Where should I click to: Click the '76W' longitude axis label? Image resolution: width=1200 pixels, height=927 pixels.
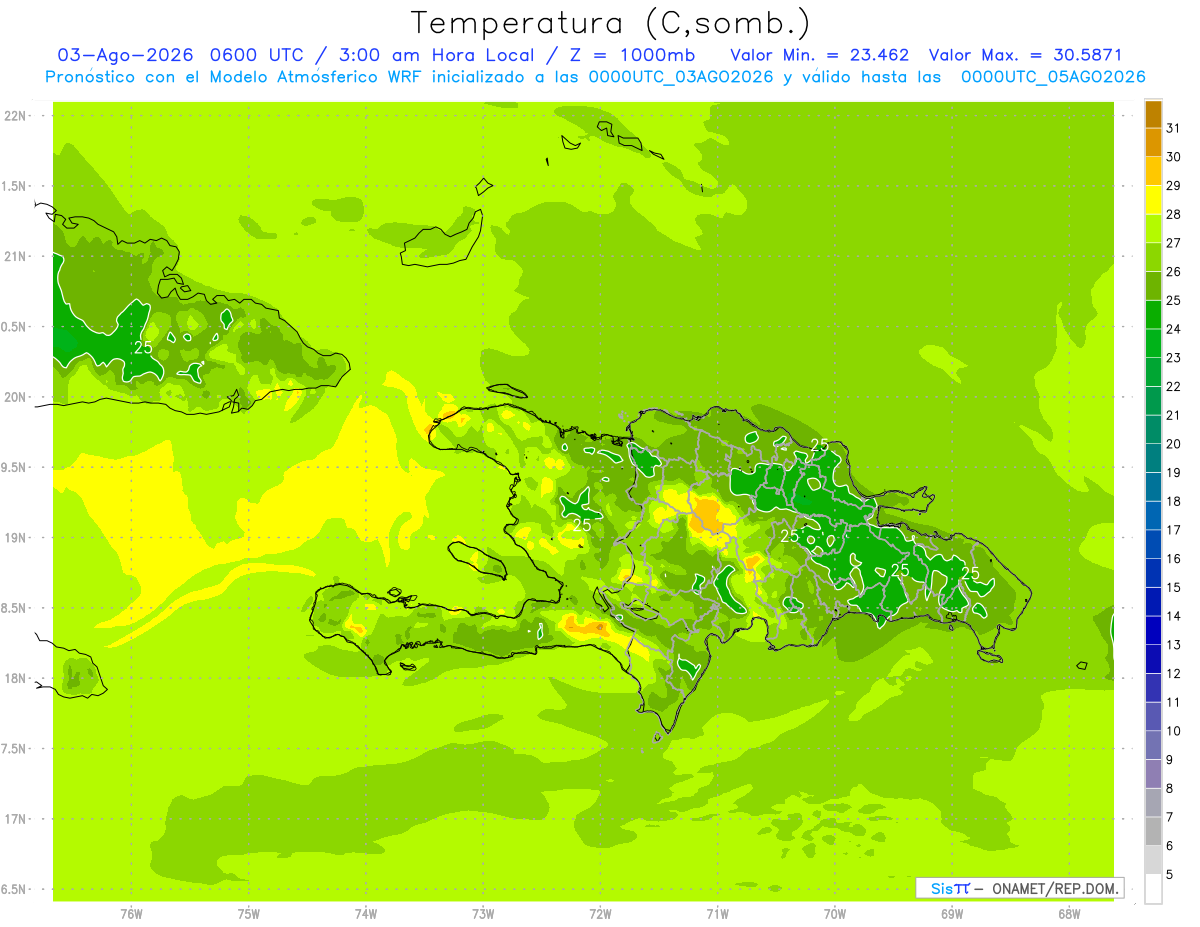pyautogui.click(x=131, y=914)
